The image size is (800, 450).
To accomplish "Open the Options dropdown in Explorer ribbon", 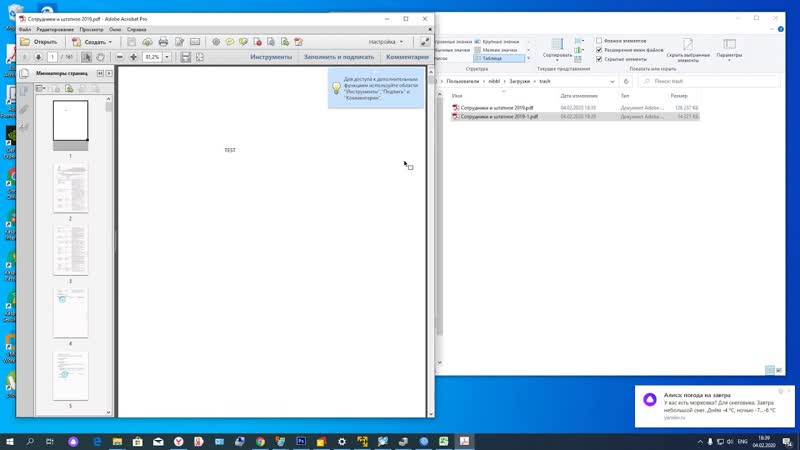I will coord(729,49).
